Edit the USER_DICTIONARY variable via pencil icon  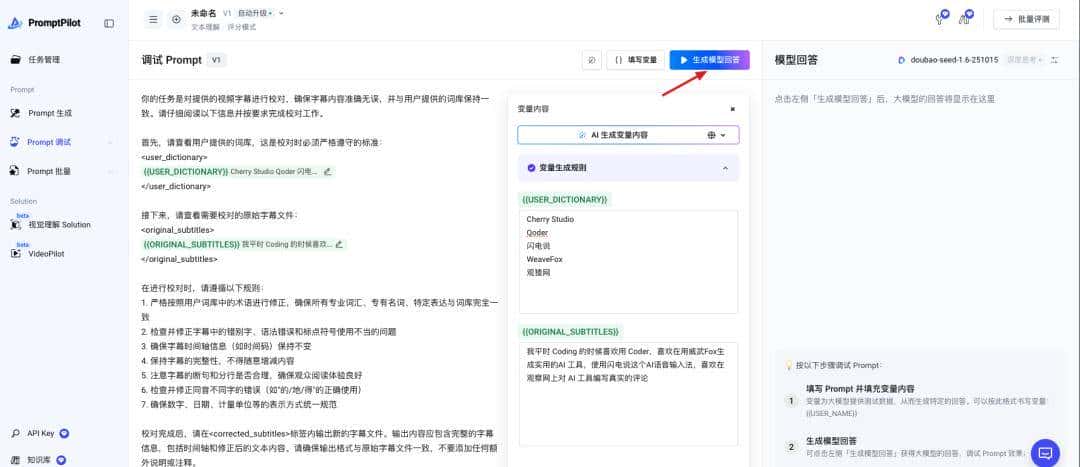(x=327, y=171)
